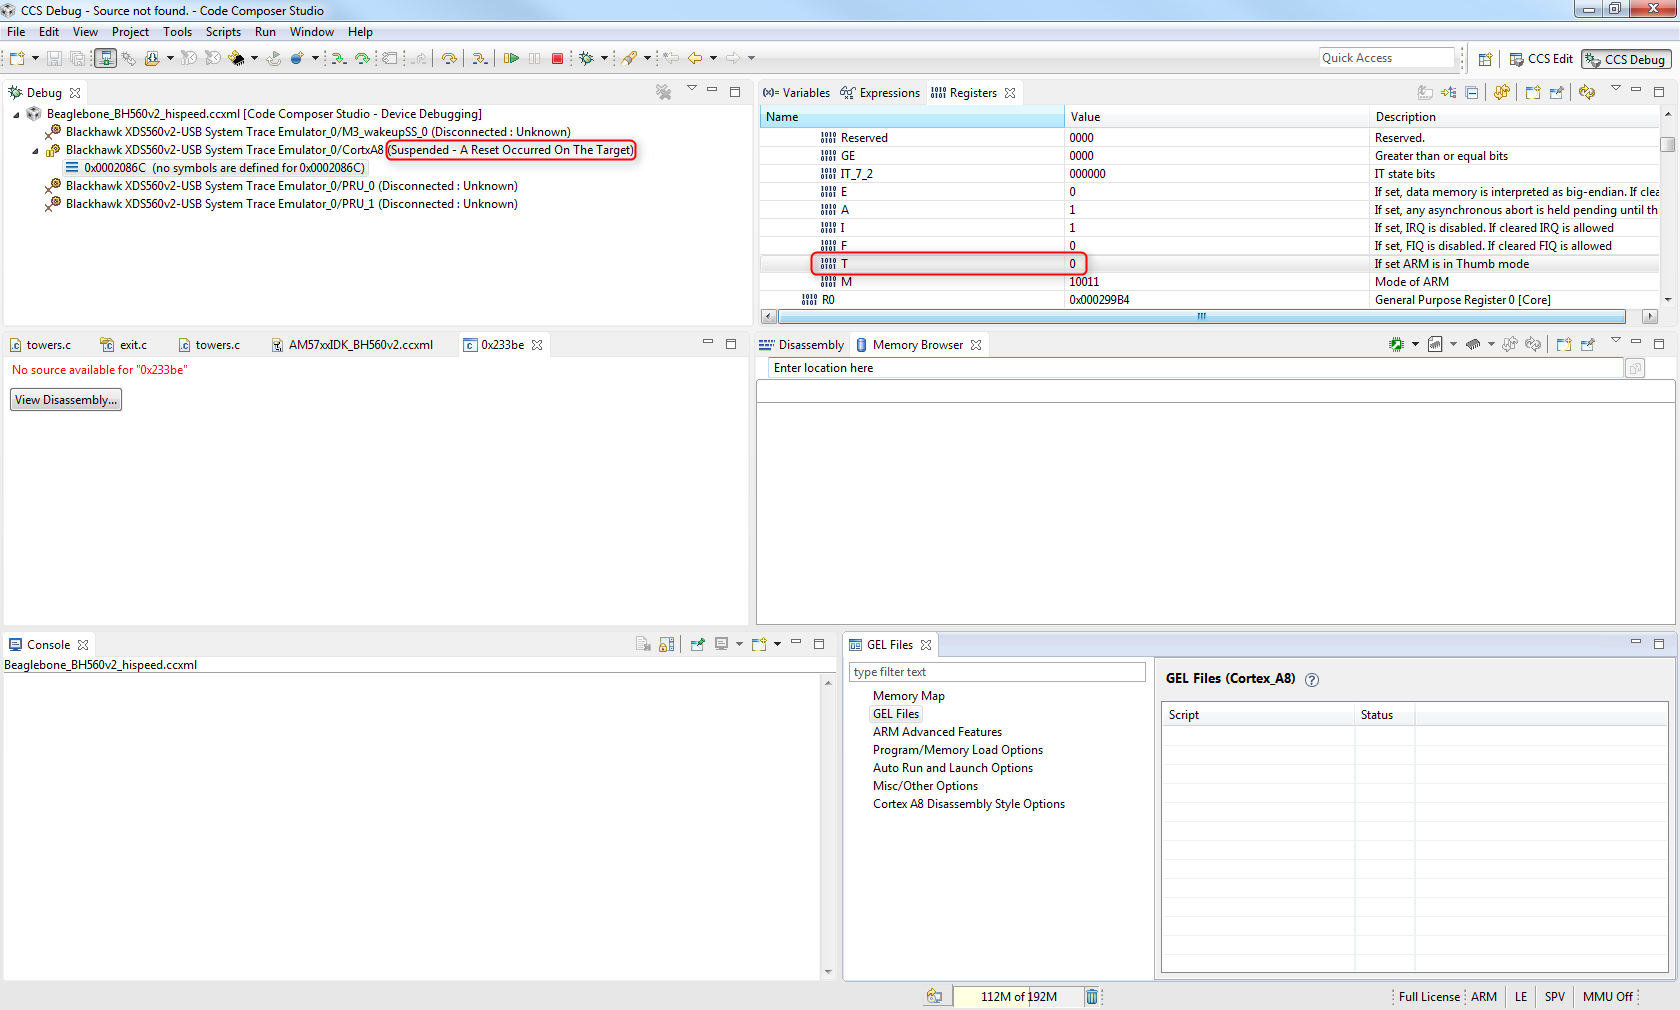
Task: Toggle the debug mode button left of breakpoints
Action: point(105,59)
